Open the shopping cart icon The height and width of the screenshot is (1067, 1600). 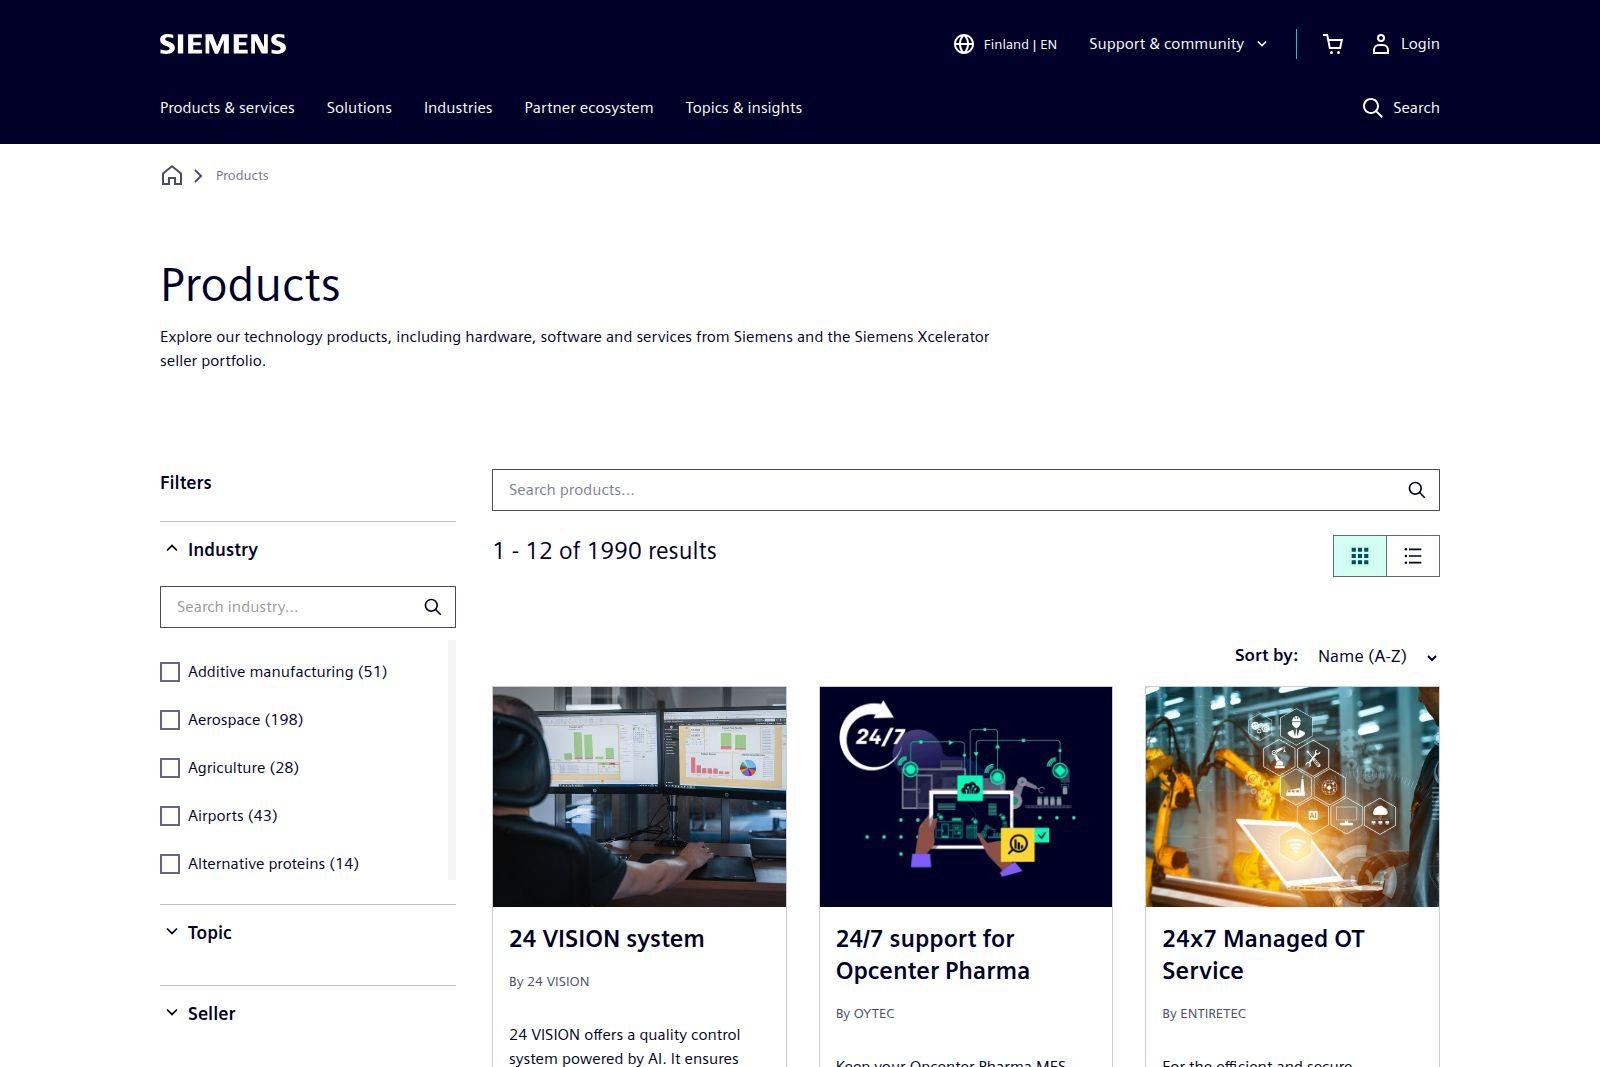(1332, 44)
